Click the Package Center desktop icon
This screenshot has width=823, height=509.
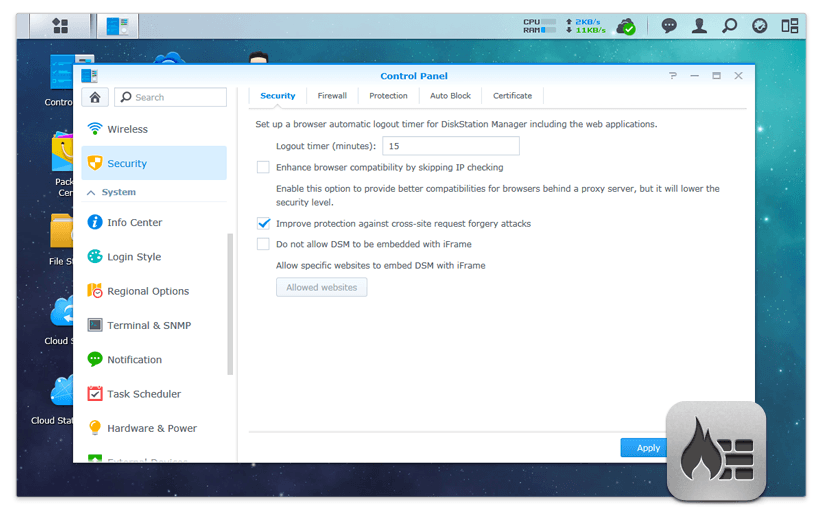pos(62,152)
